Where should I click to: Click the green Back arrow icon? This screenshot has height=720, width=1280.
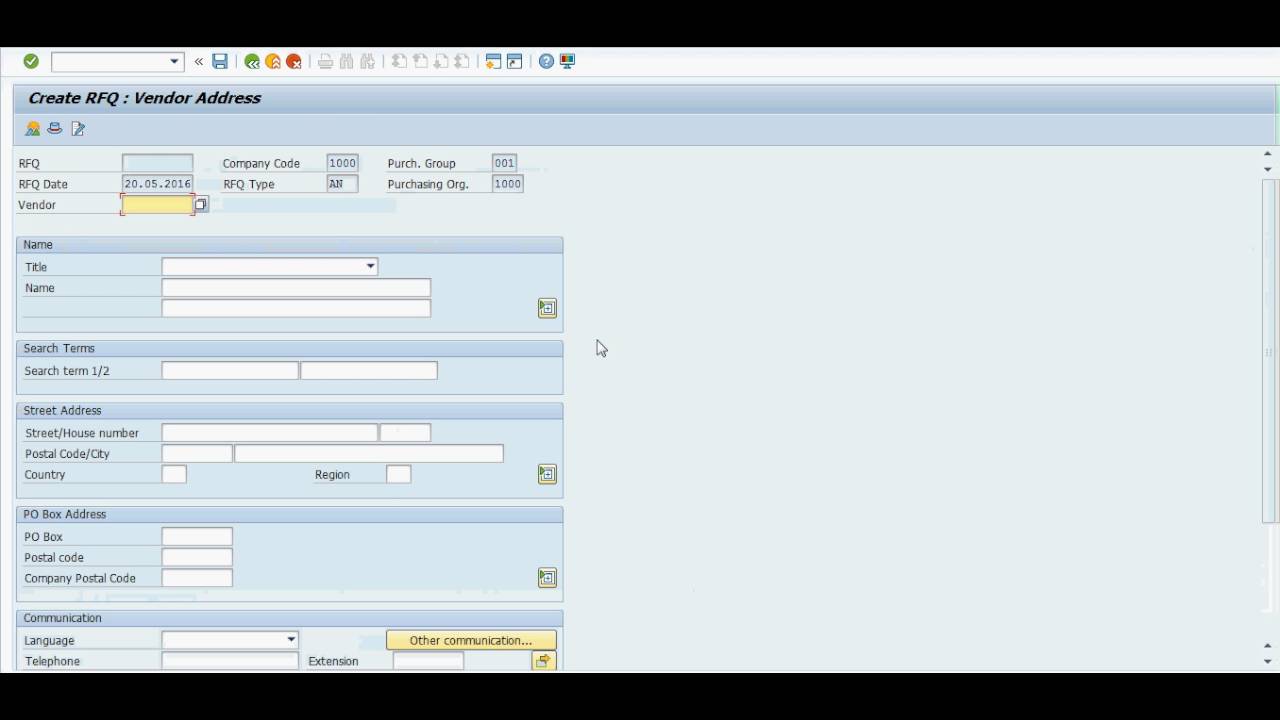pyautogui.click(x=252, y=62)
